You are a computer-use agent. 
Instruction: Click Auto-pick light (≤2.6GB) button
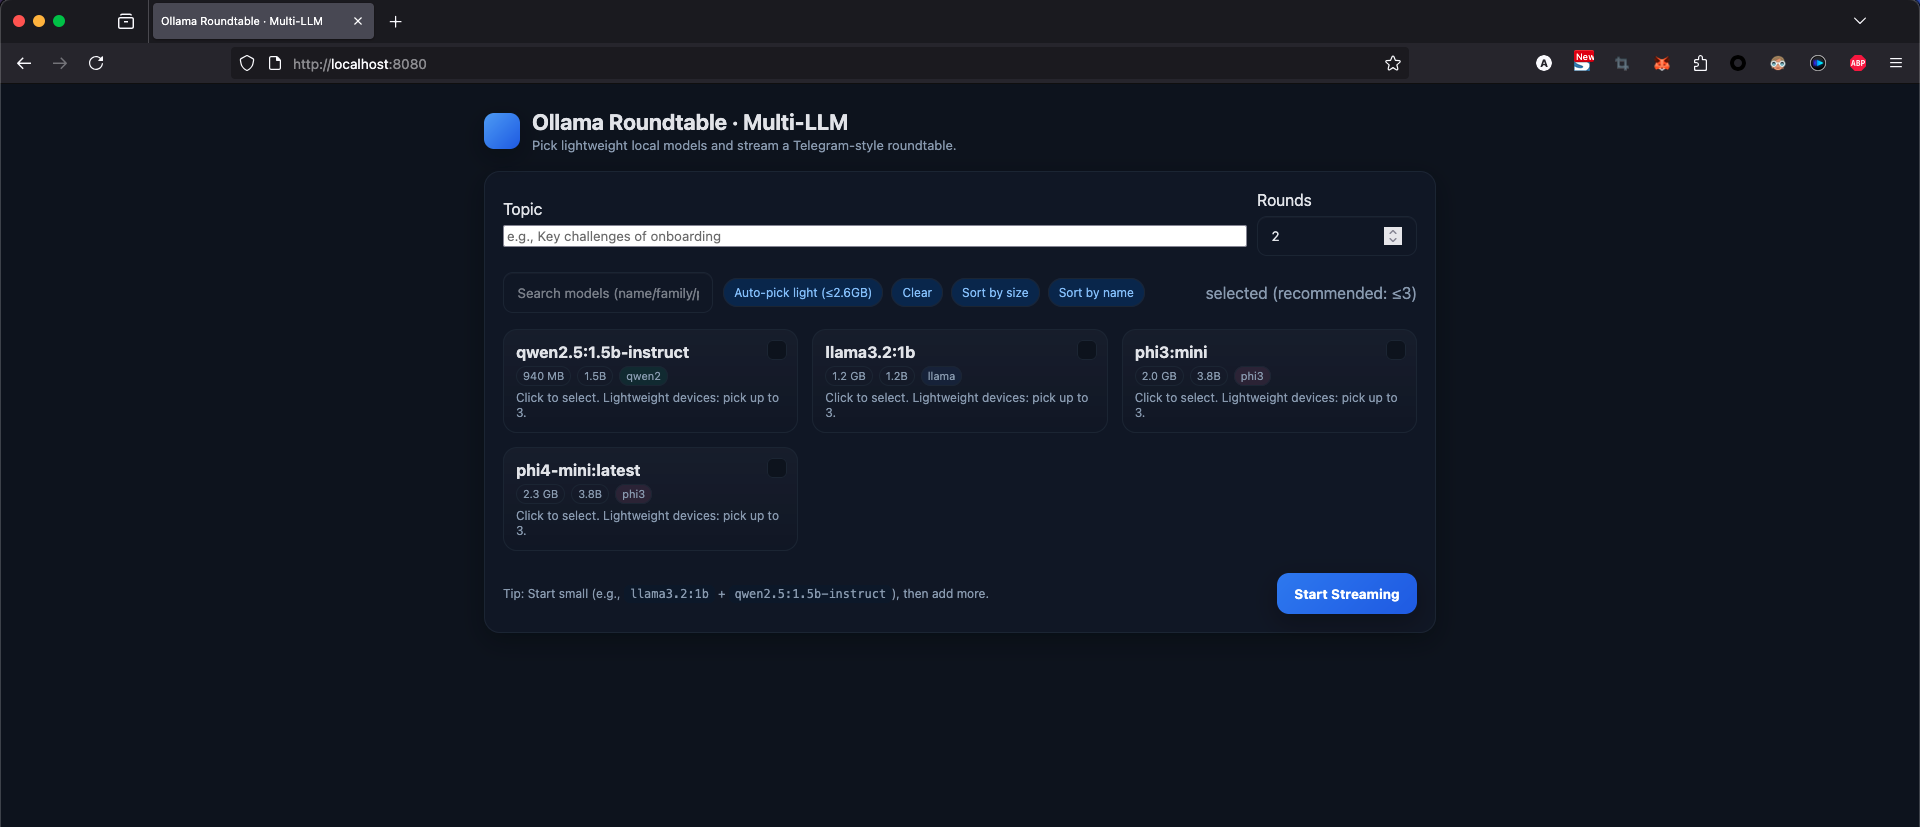pos(803,293)
